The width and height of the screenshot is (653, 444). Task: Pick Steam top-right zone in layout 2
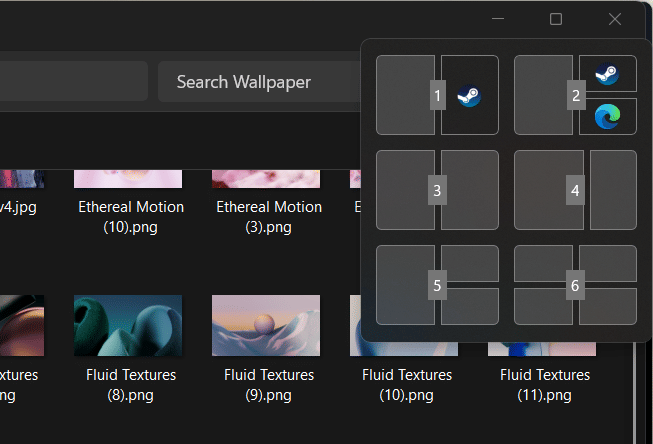pos(608,73)
